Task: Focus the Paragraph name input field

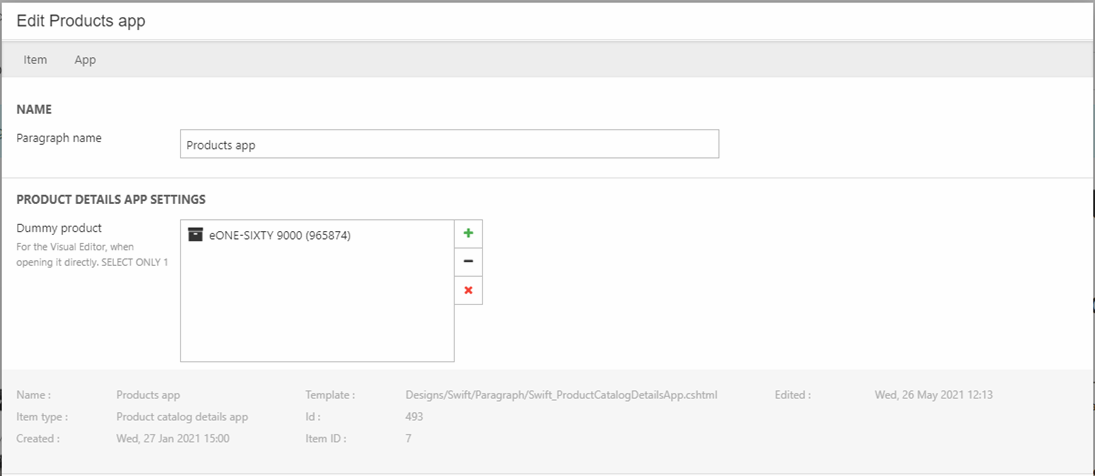Action: [449, 144]
